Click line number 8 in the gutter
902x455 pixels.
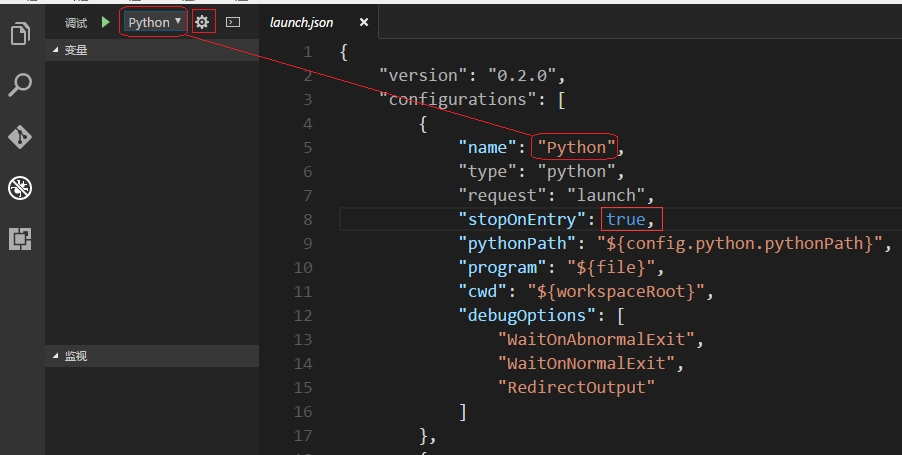pos(307,219)
